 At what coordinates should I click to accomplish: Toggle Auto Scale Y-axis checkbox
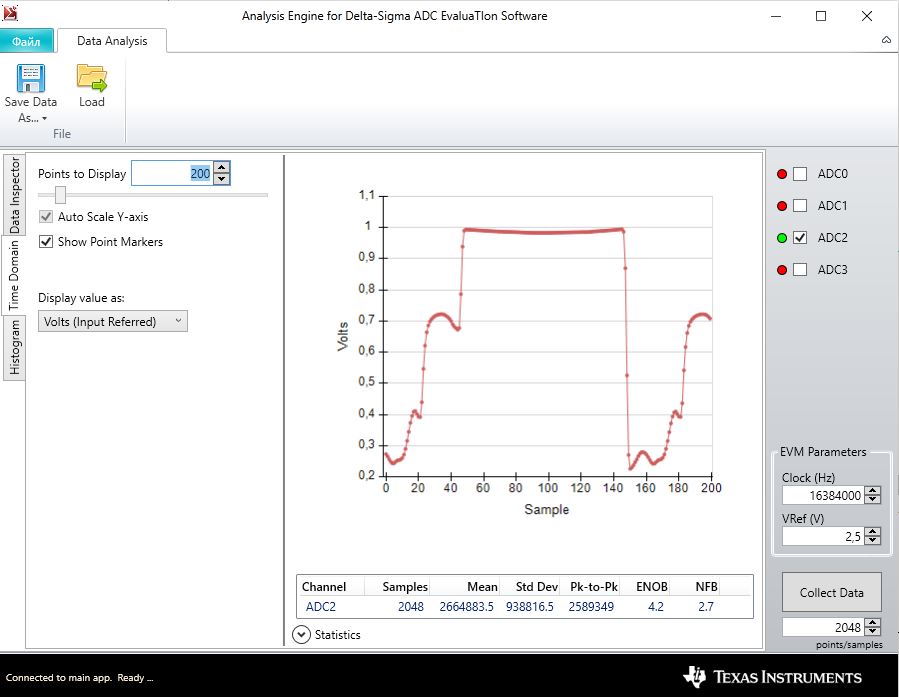[46, 217]
